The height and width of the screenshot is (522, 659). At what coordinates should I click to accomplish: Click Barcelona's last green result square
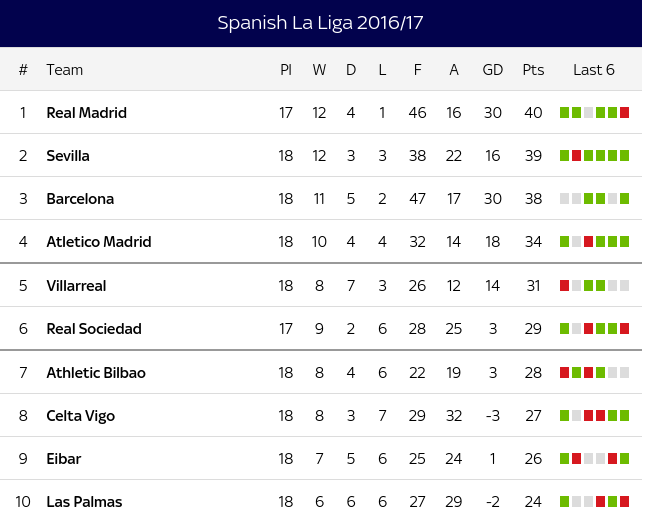coord(625,199)
